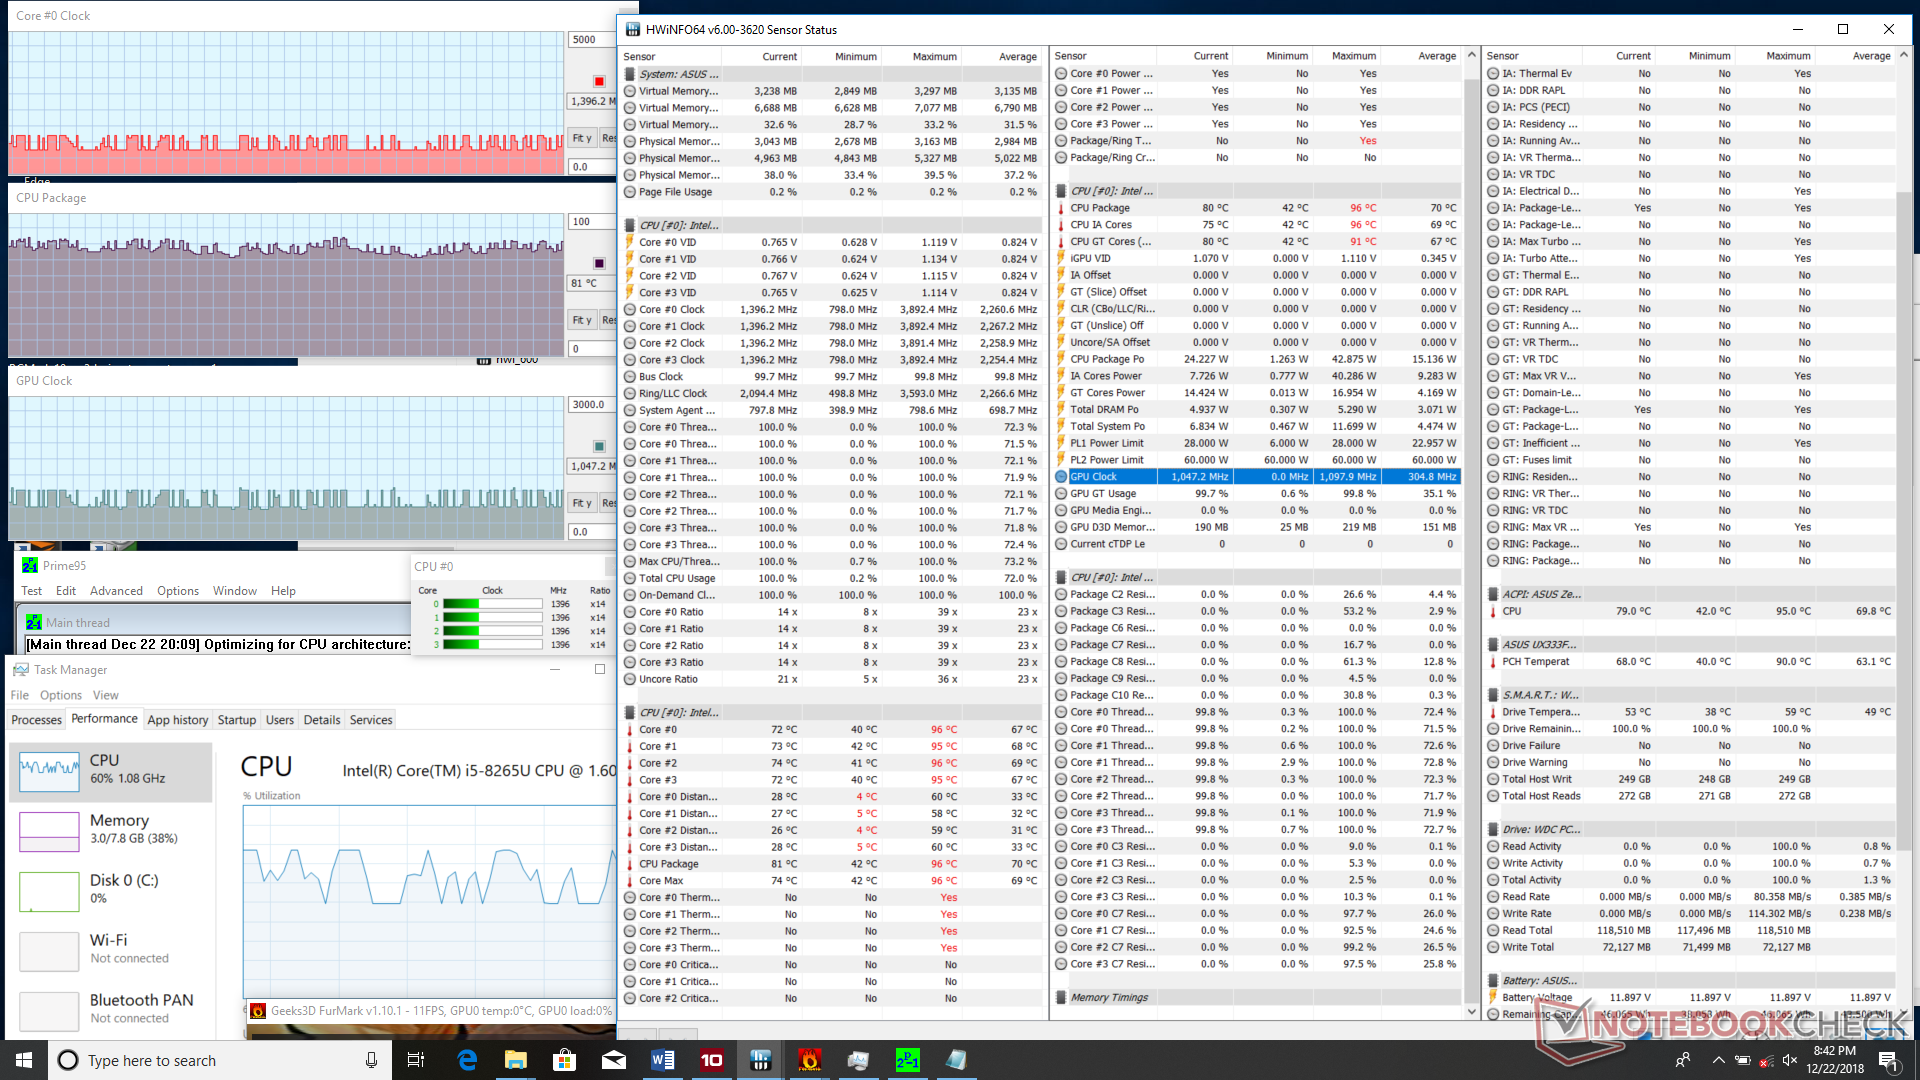Switch to the Prime95 taskbar icon
The image size is (1920, 1080).
pyautogui.click(x=907, y=1060)
